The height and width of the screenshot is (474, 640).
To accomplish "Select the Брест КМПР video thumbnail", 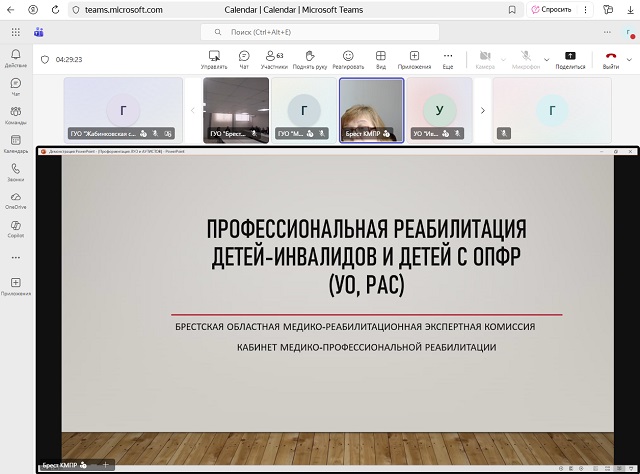I will (x=371, y=110).
